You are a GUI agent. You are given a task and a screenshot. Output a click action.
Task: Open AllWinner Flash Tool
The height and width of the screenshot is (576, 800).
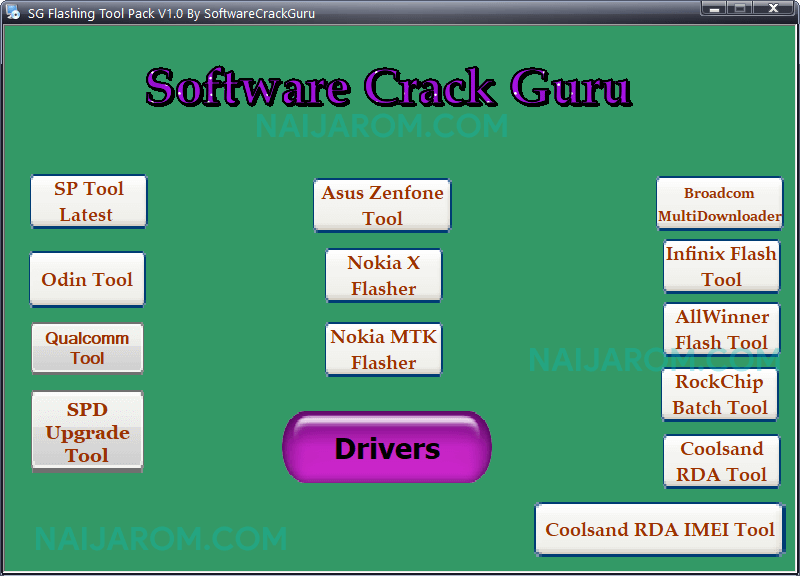(721, 330)
